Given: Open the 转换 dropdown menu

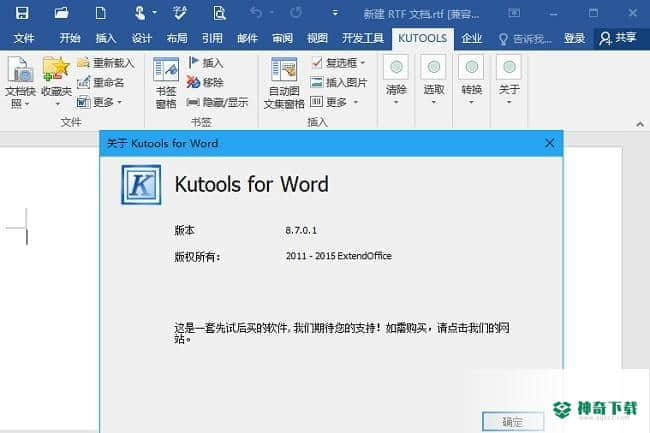Looking at the screenshot, I should pos(471,81).
